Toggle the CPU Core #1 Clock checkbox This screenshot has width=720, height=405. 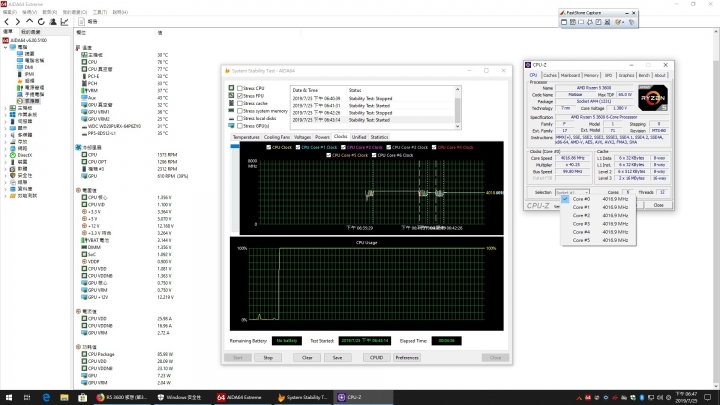click(x=298, y=147)
